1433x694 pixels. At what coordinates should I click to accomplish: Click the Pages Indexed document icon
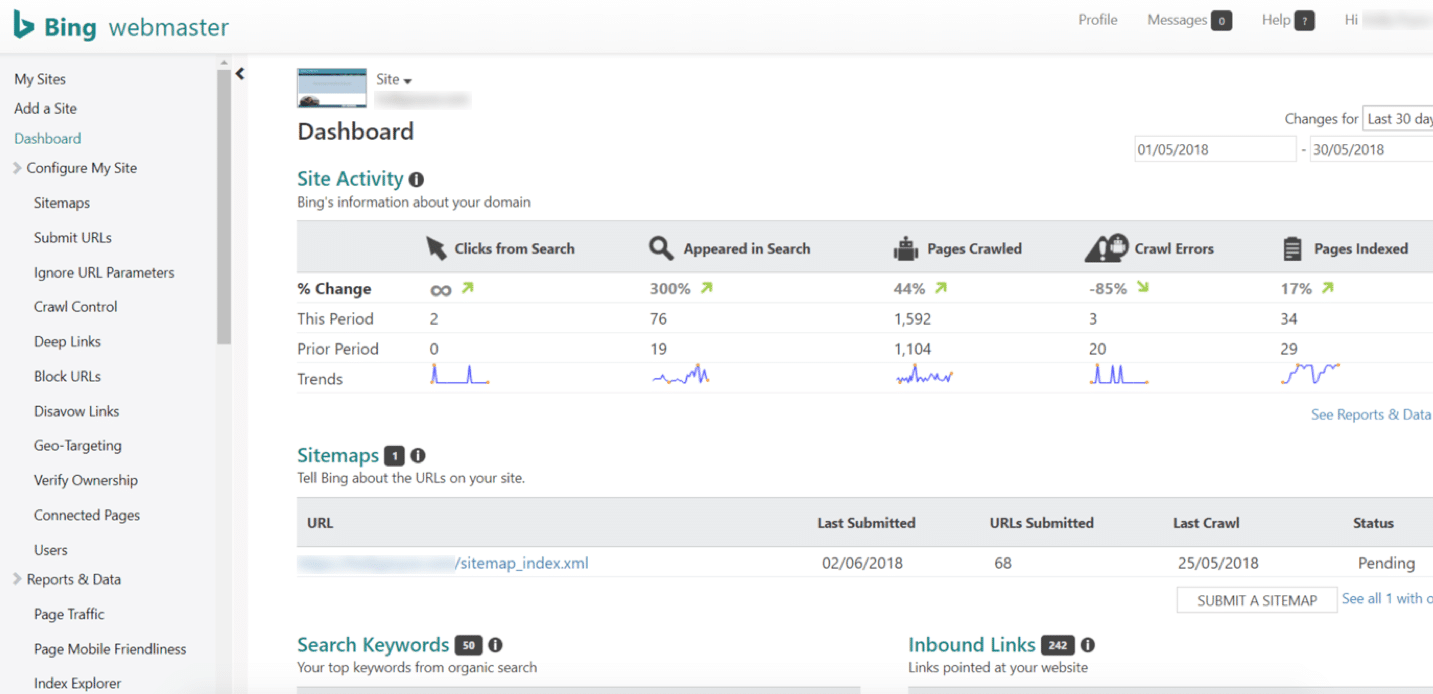coord(1293,249)
